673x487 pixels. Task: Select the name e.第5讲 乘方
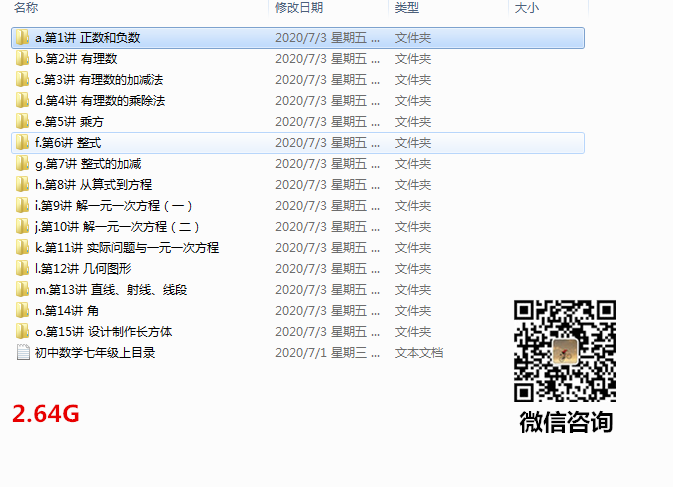click(69, 122)
